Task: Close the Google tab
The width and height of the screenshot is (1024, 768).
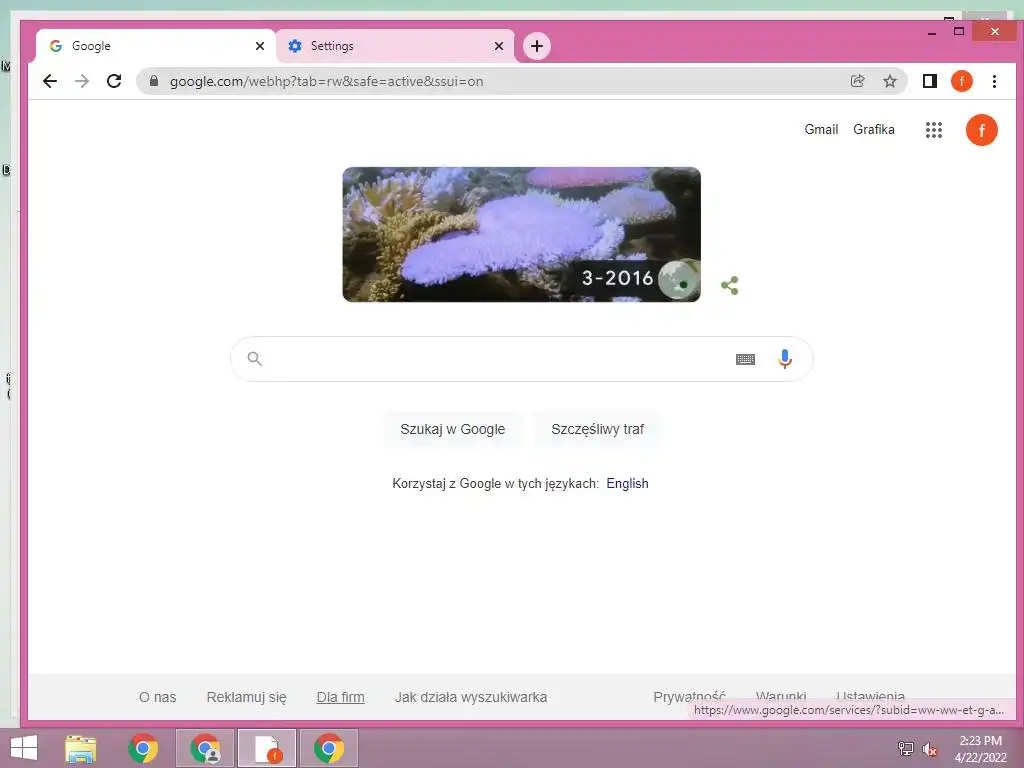Action: [x=259, y=46]
